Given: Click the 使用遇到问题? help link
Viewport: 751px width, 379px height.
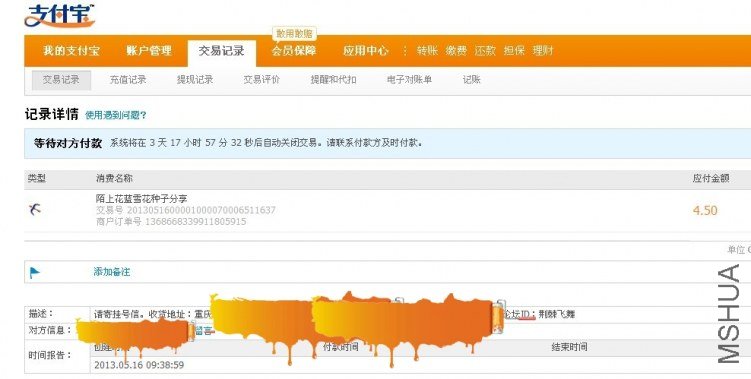Looking at the screenshot, I should [x=116, y=115].
